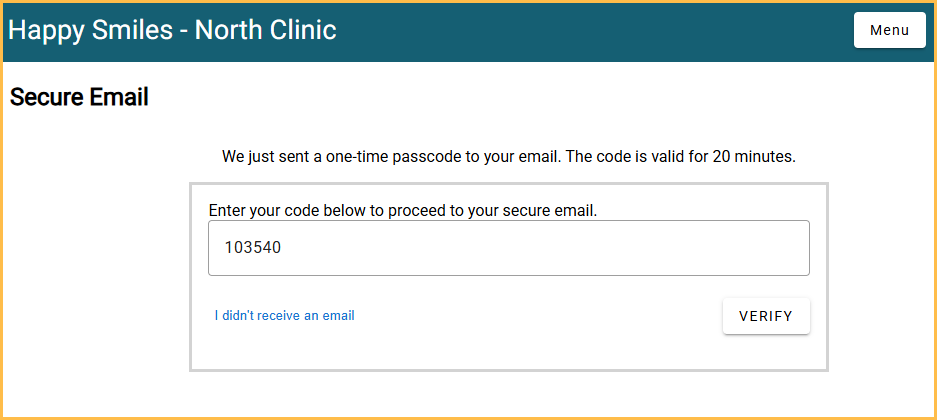Image resolution: width=937 pixels, height=420 pixels.
Task: Click the "Enter your code below" label
Action: [x=402, y=211]
